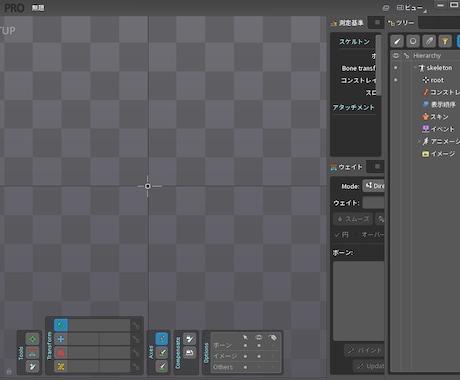Open the Mode Direct dropdown
Viewport: 460px width, 380px height.
(x=373, y=186)
